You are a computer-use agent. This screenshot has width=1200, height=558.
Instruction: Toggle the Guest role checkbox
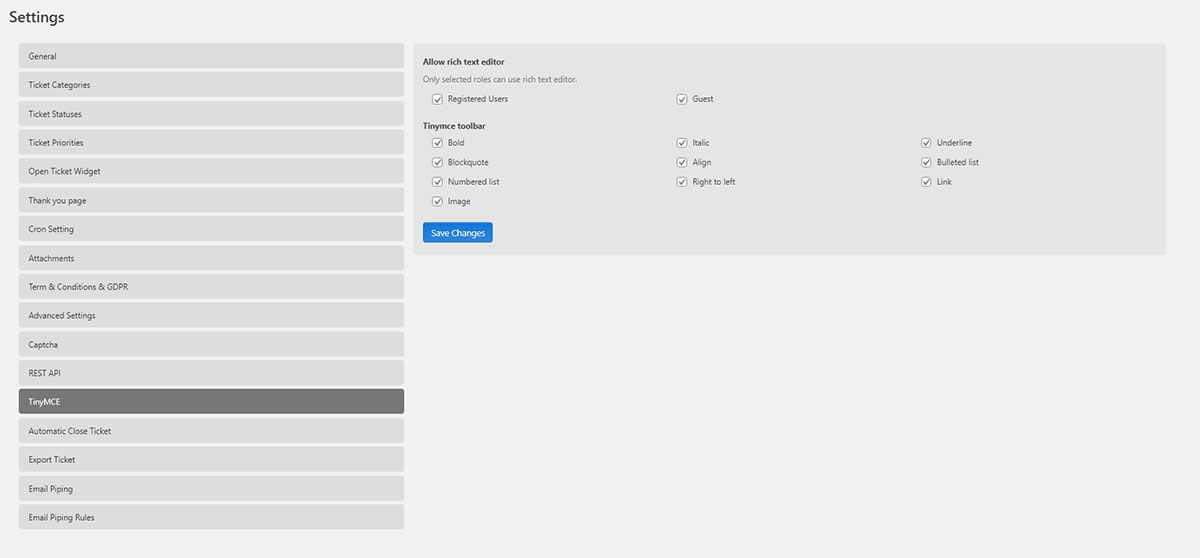(x=682, y=99)
